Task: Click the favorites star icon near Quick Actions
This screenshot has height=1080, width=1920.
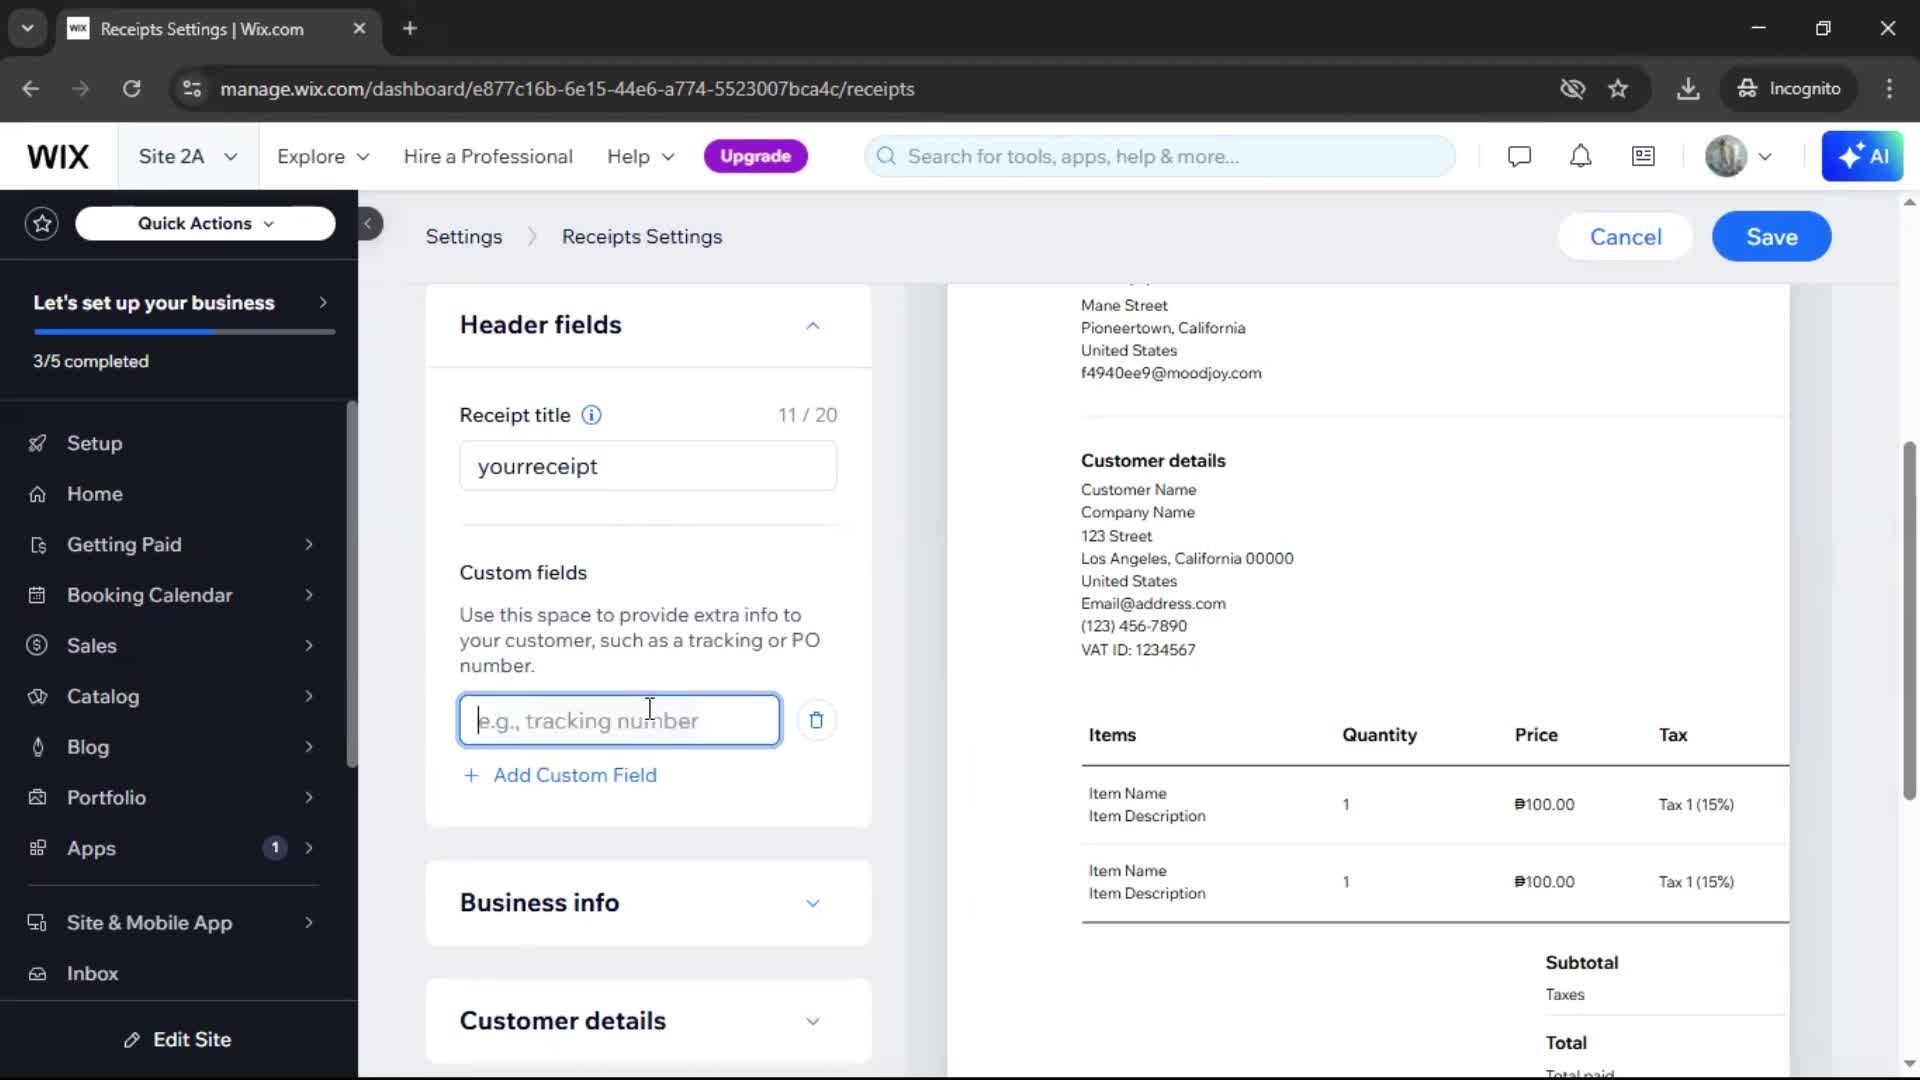Action: pyautogui.click(x=42, y=223)
